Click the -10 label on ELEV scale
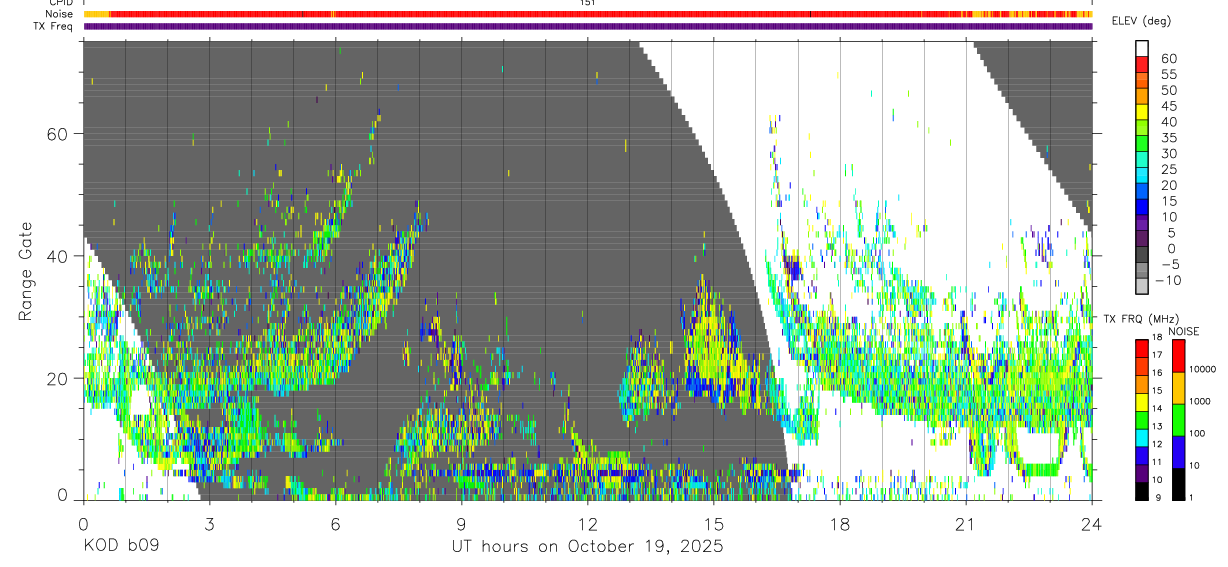Screen dimensions: 1228x567 (x=1169, y=280)
